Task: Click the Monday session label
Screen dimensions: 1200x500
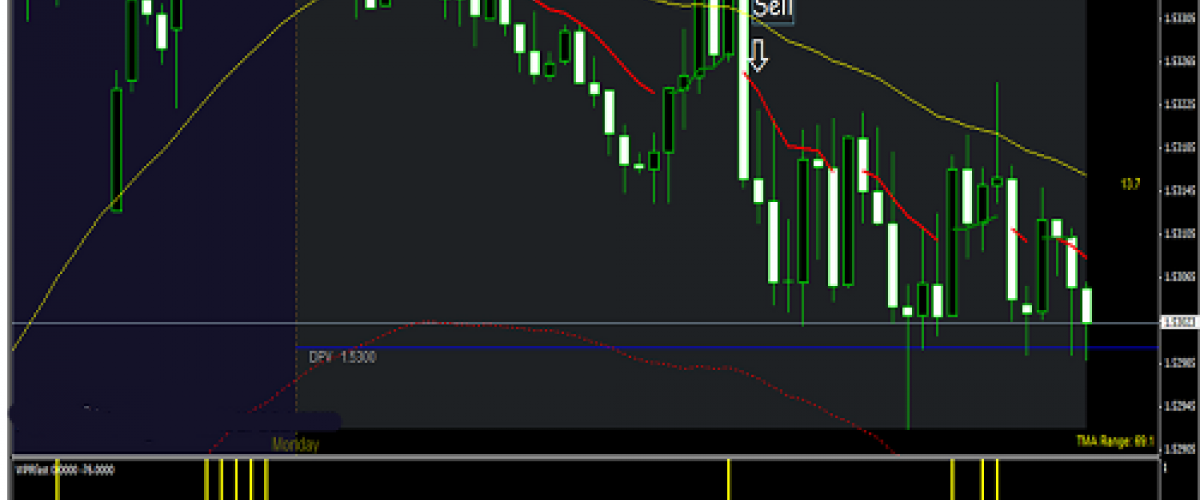Action: (x=295, y=444)
